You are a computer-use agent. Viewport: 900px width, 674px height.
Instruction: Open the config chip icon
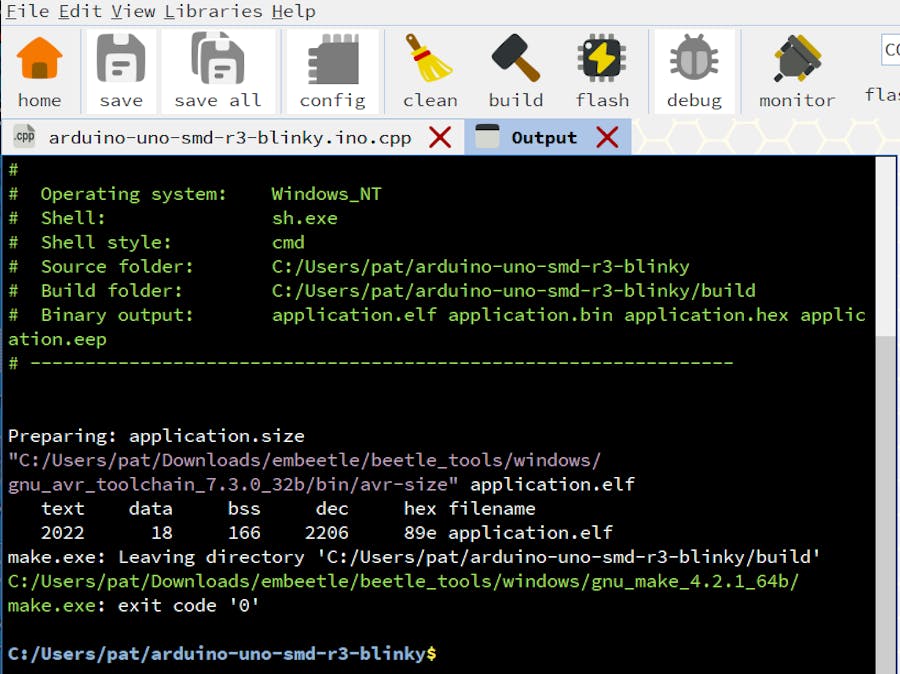coord(332,62)
